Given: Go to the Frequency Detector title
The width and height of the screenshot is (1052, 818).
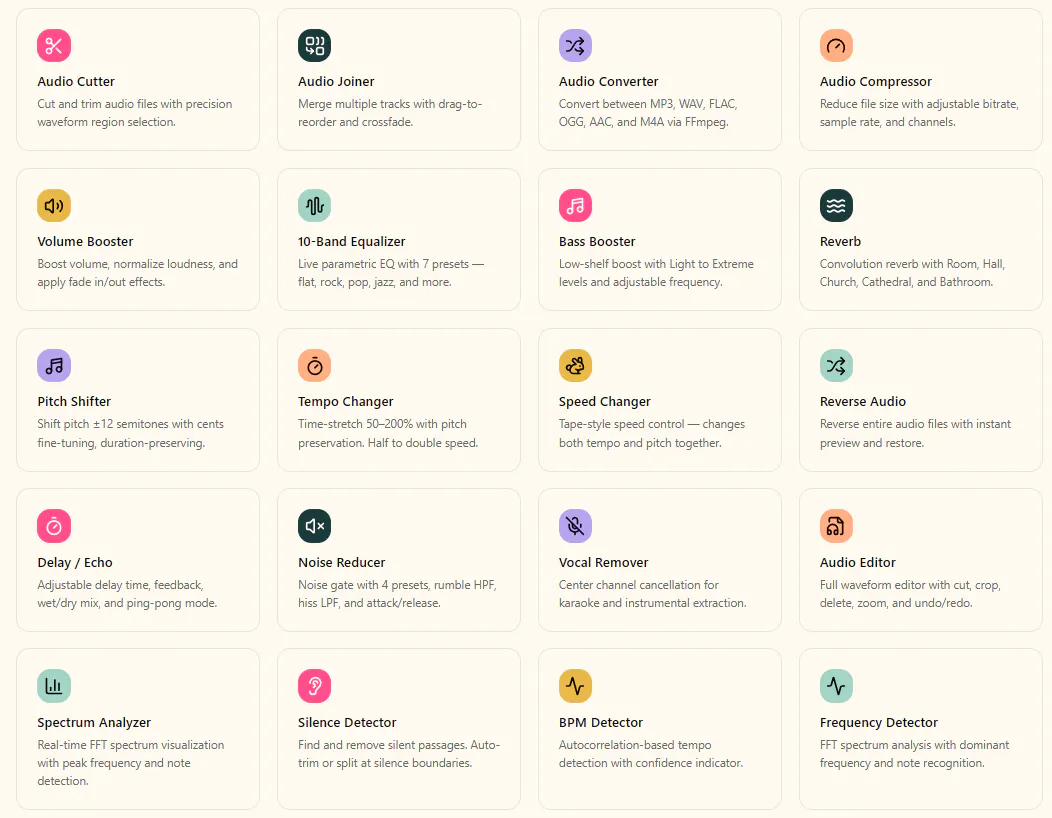Looking at the screenshot, I should [878, 723].
